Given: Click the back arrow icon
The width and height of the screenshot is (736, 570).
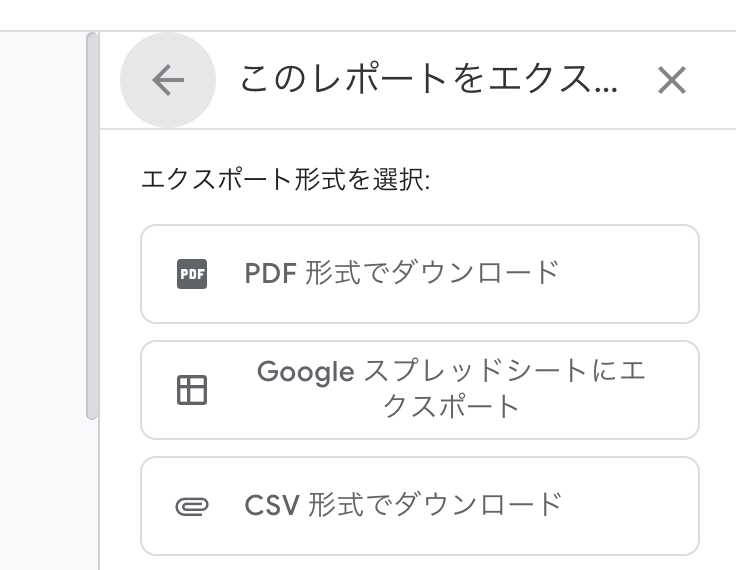Looking at the screenshot, I should click(168, 81).
